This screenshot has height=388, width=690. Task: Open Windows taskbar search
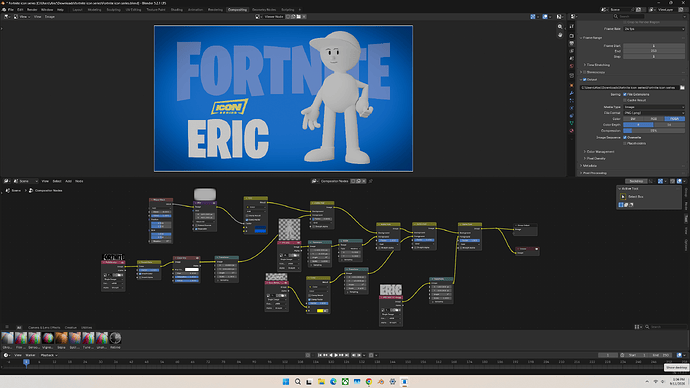297,381
